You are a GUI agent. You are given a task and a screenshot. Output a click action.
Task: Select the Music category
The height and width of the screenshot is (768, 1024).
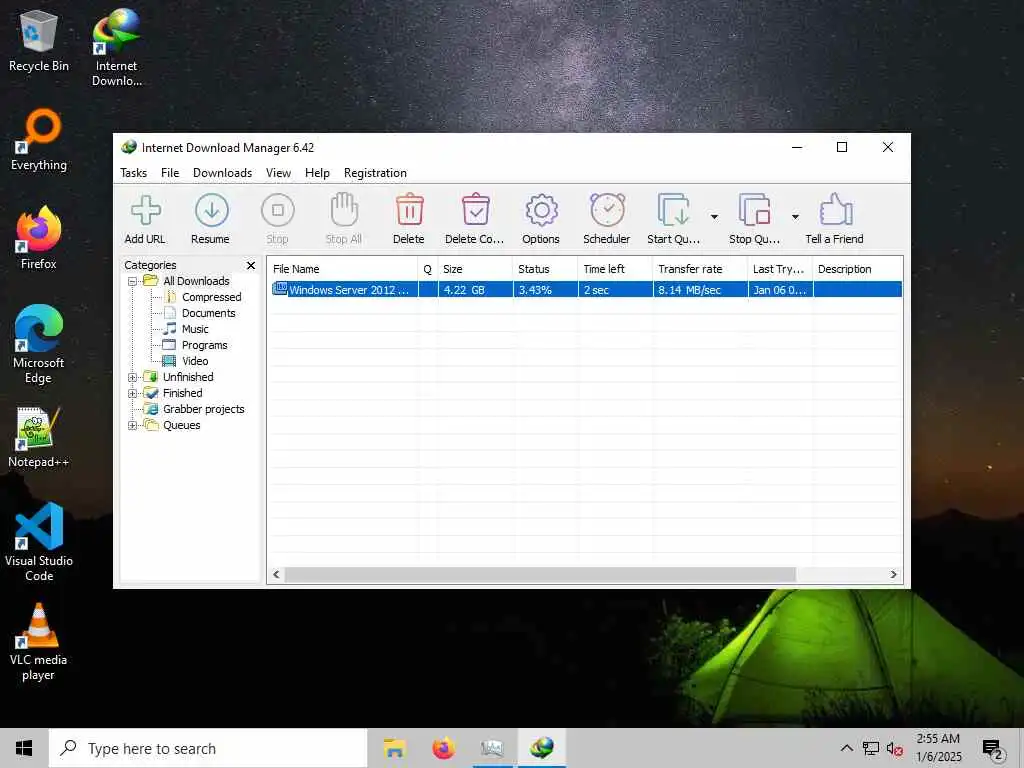(x=195, y=329)
